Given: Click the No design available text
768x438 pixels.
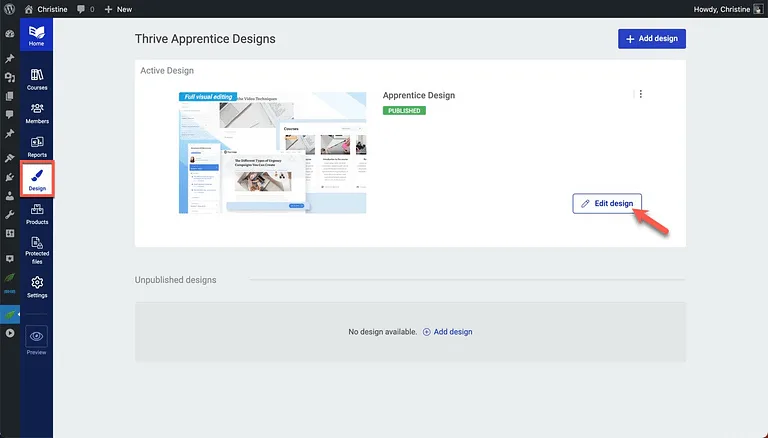Looking at the screenshot, I should (383, 332).
